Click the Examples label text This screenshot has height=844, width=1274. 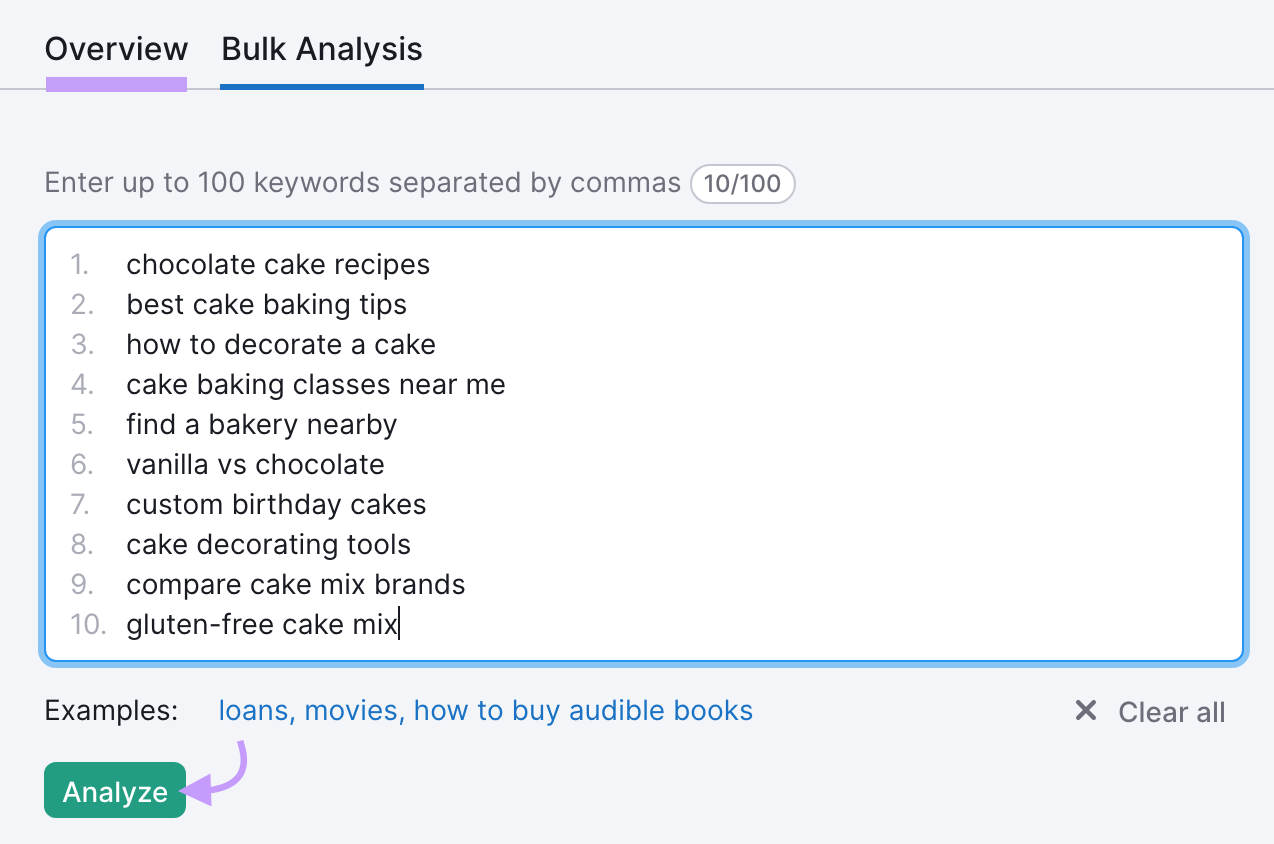(110, 710)
